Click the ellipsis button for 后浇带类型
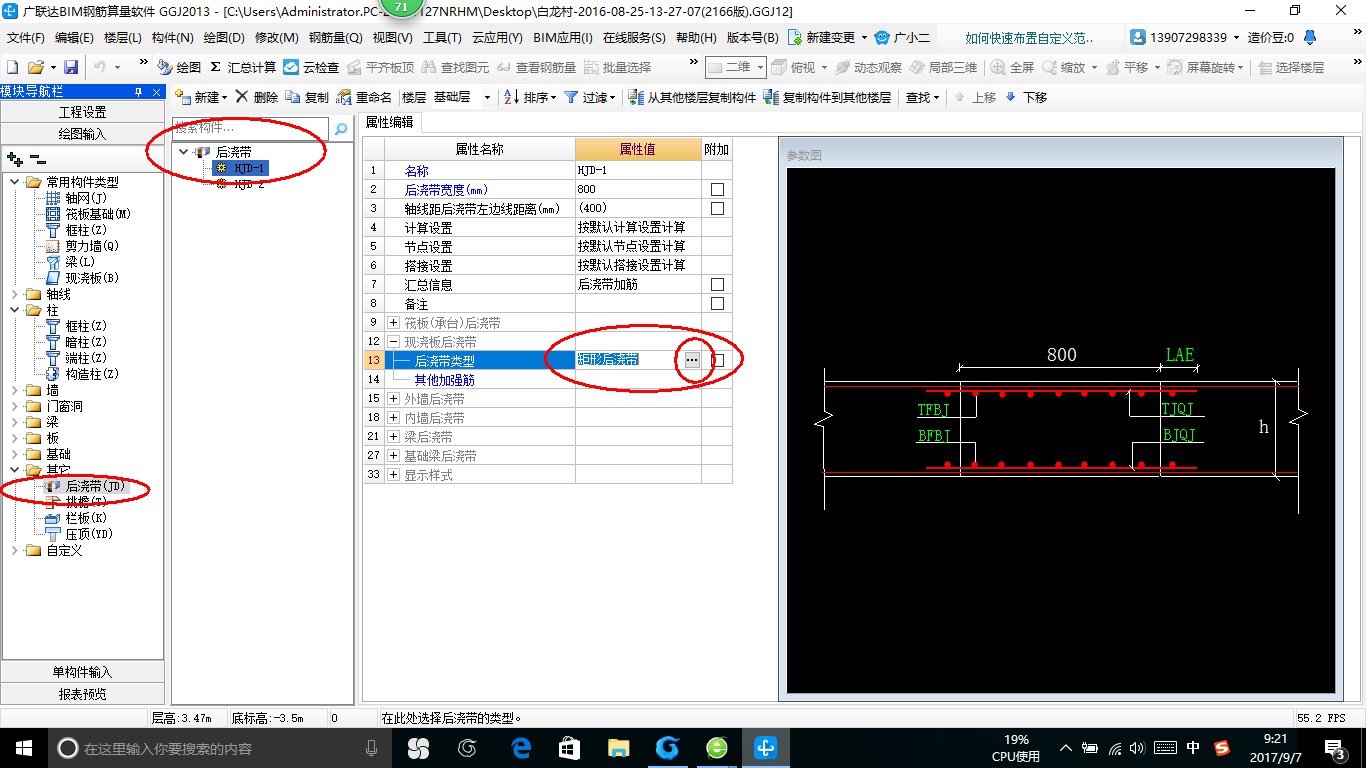This screenshot has width=1366, height=768. pos(692,360)
